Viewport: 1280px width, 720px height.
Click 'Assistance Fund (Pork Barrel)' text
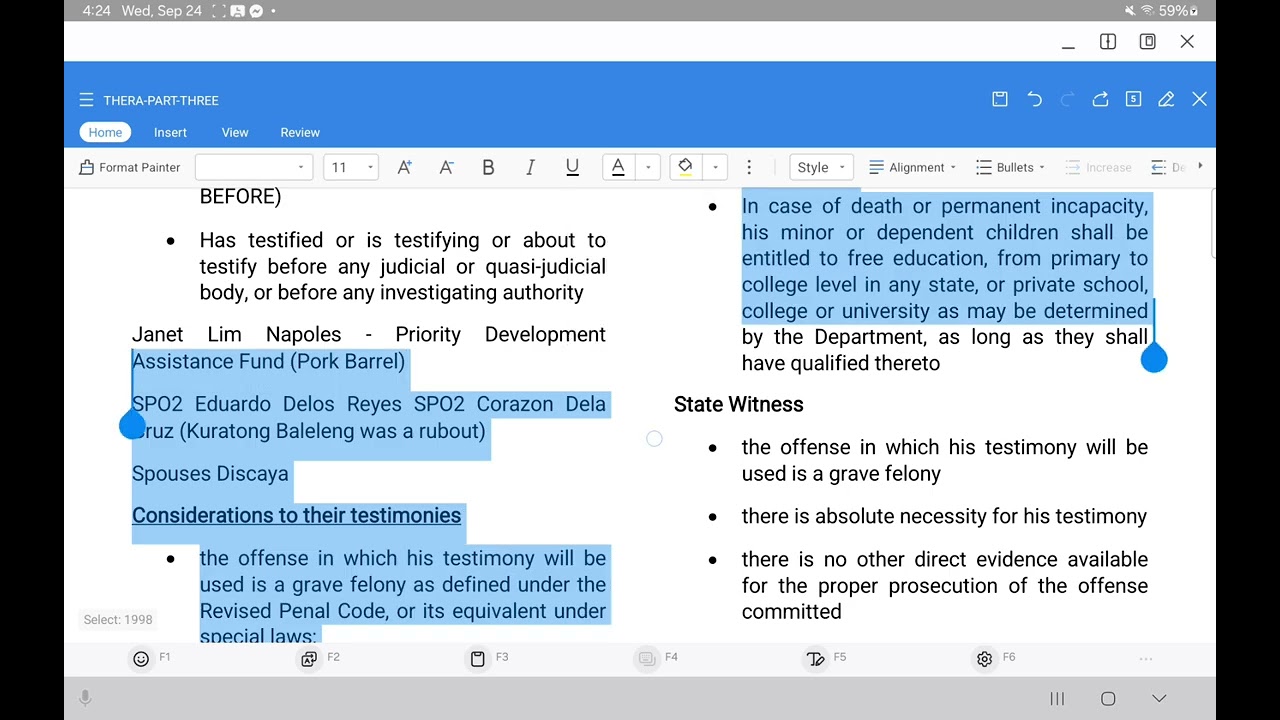click(268, 361)
